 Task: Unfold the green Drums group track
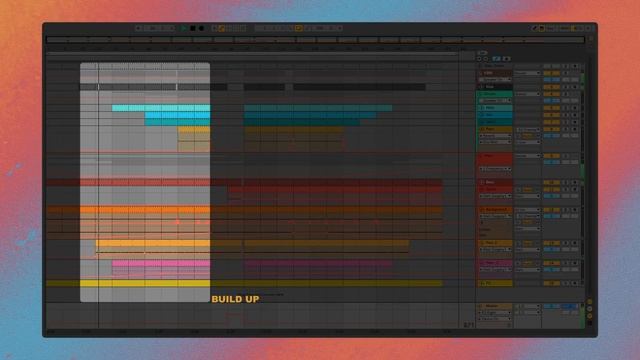coord(480,94)
